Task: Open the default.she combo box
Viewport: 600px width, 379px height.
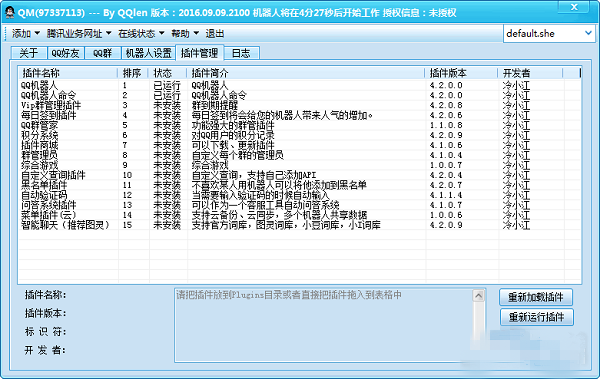Action: click(549, 34)
